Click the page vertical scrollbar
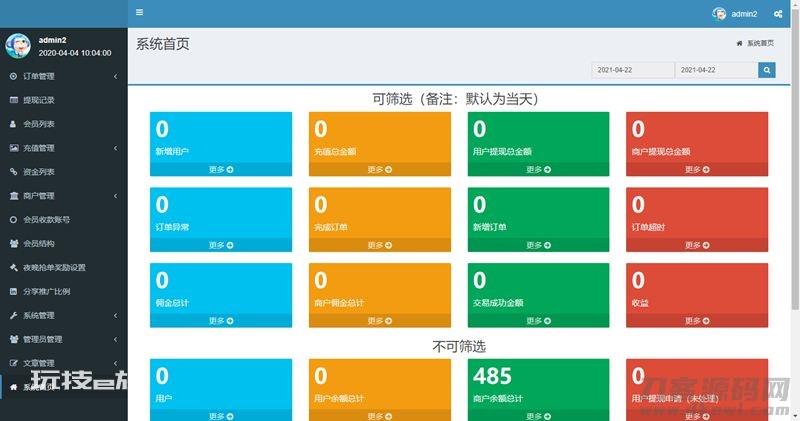Image resolution: width=800 pixels, height=421 pixels. (795, 158)
